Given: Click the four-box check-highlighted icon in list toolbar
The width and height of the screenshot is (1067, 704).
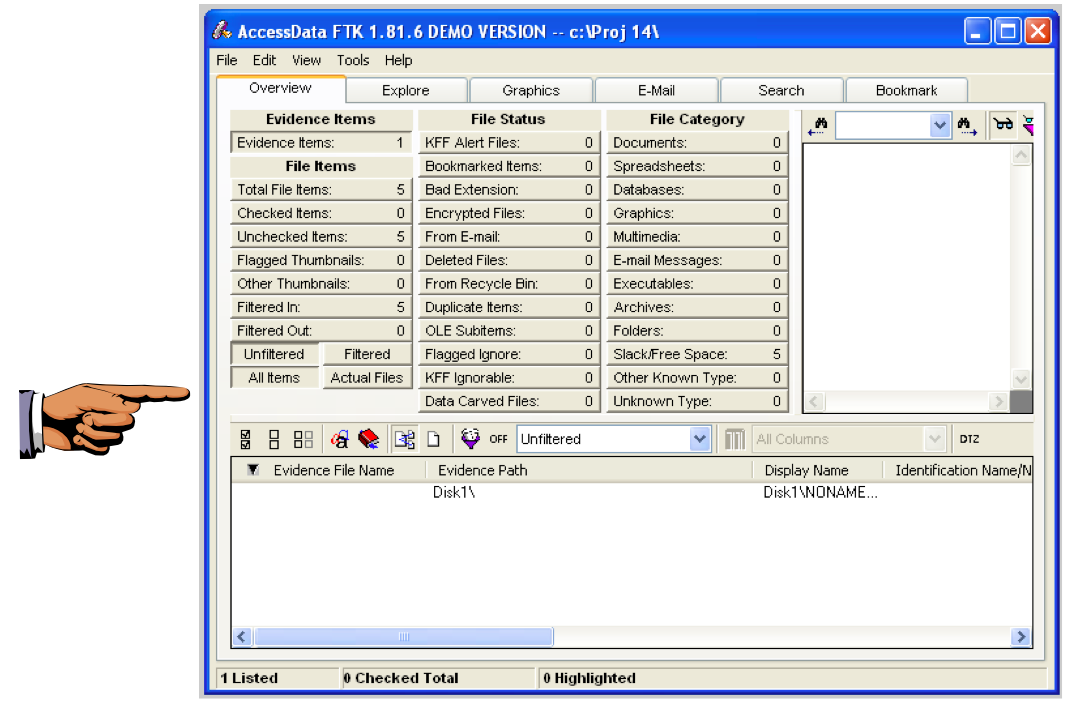Looking at the screenshot, I should [303, 439].
